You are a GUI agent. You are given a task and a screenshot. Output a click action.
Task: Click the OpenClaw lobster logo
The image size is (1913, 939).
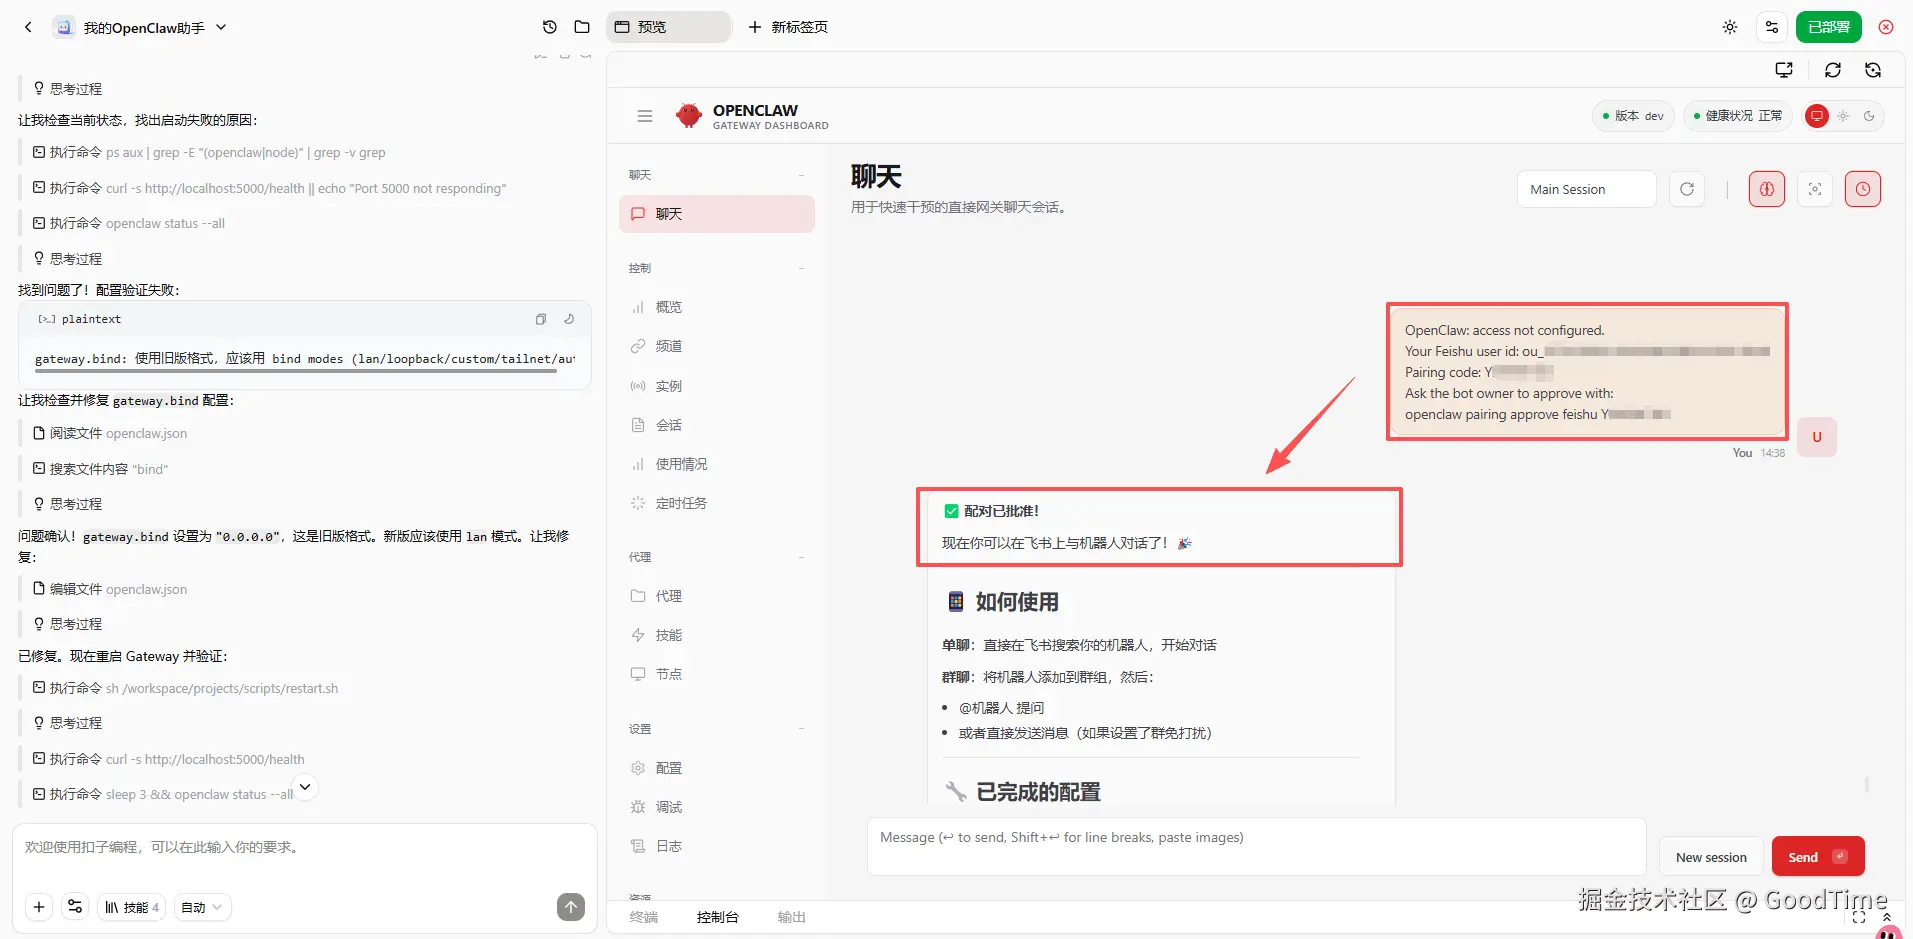(689, 116)
